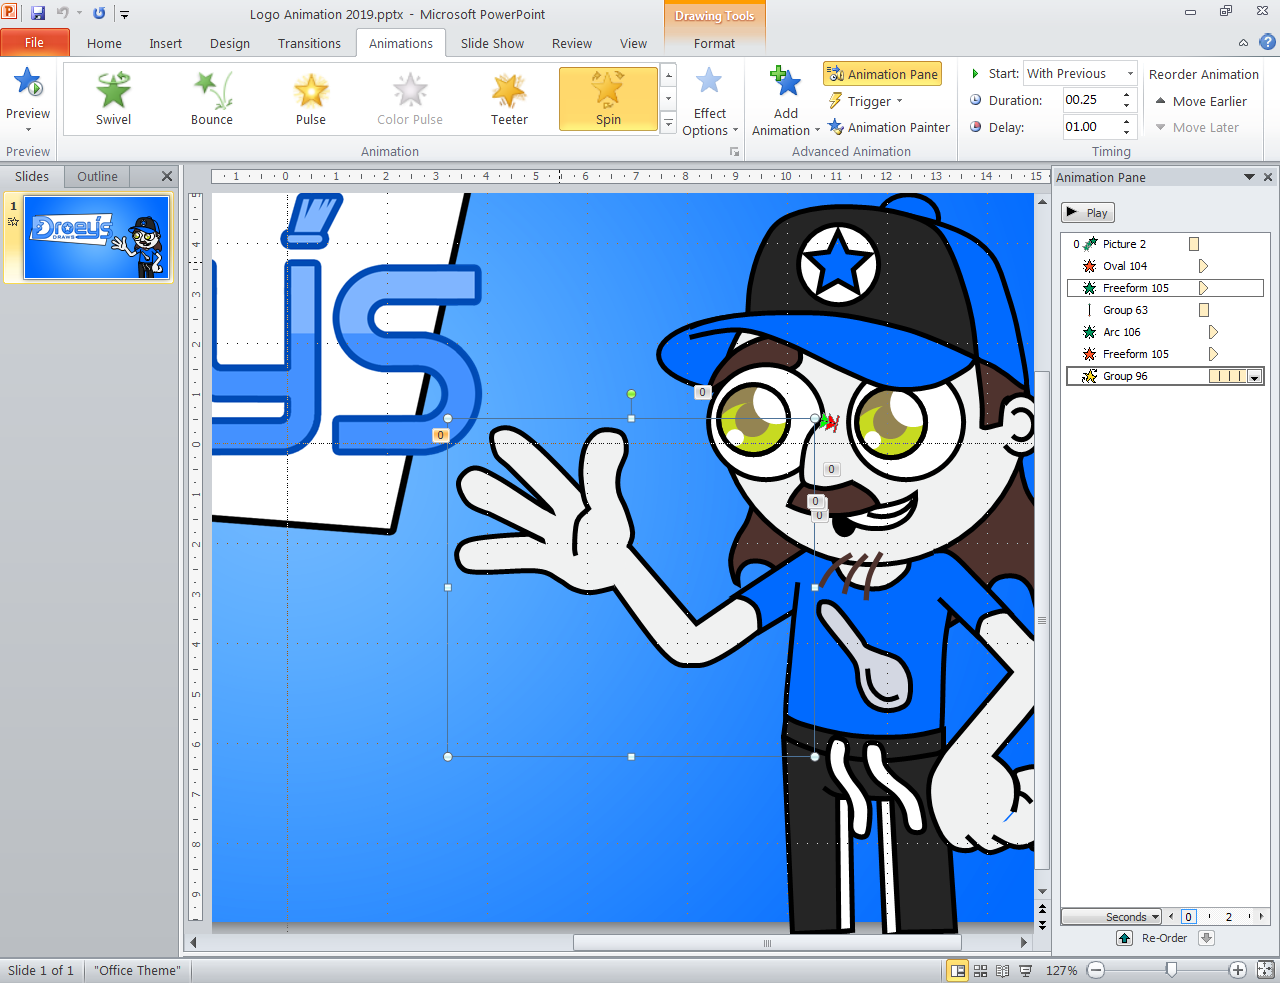Select the Slide Show ribbon tab

pyautogui.click(x=492, y=43)
